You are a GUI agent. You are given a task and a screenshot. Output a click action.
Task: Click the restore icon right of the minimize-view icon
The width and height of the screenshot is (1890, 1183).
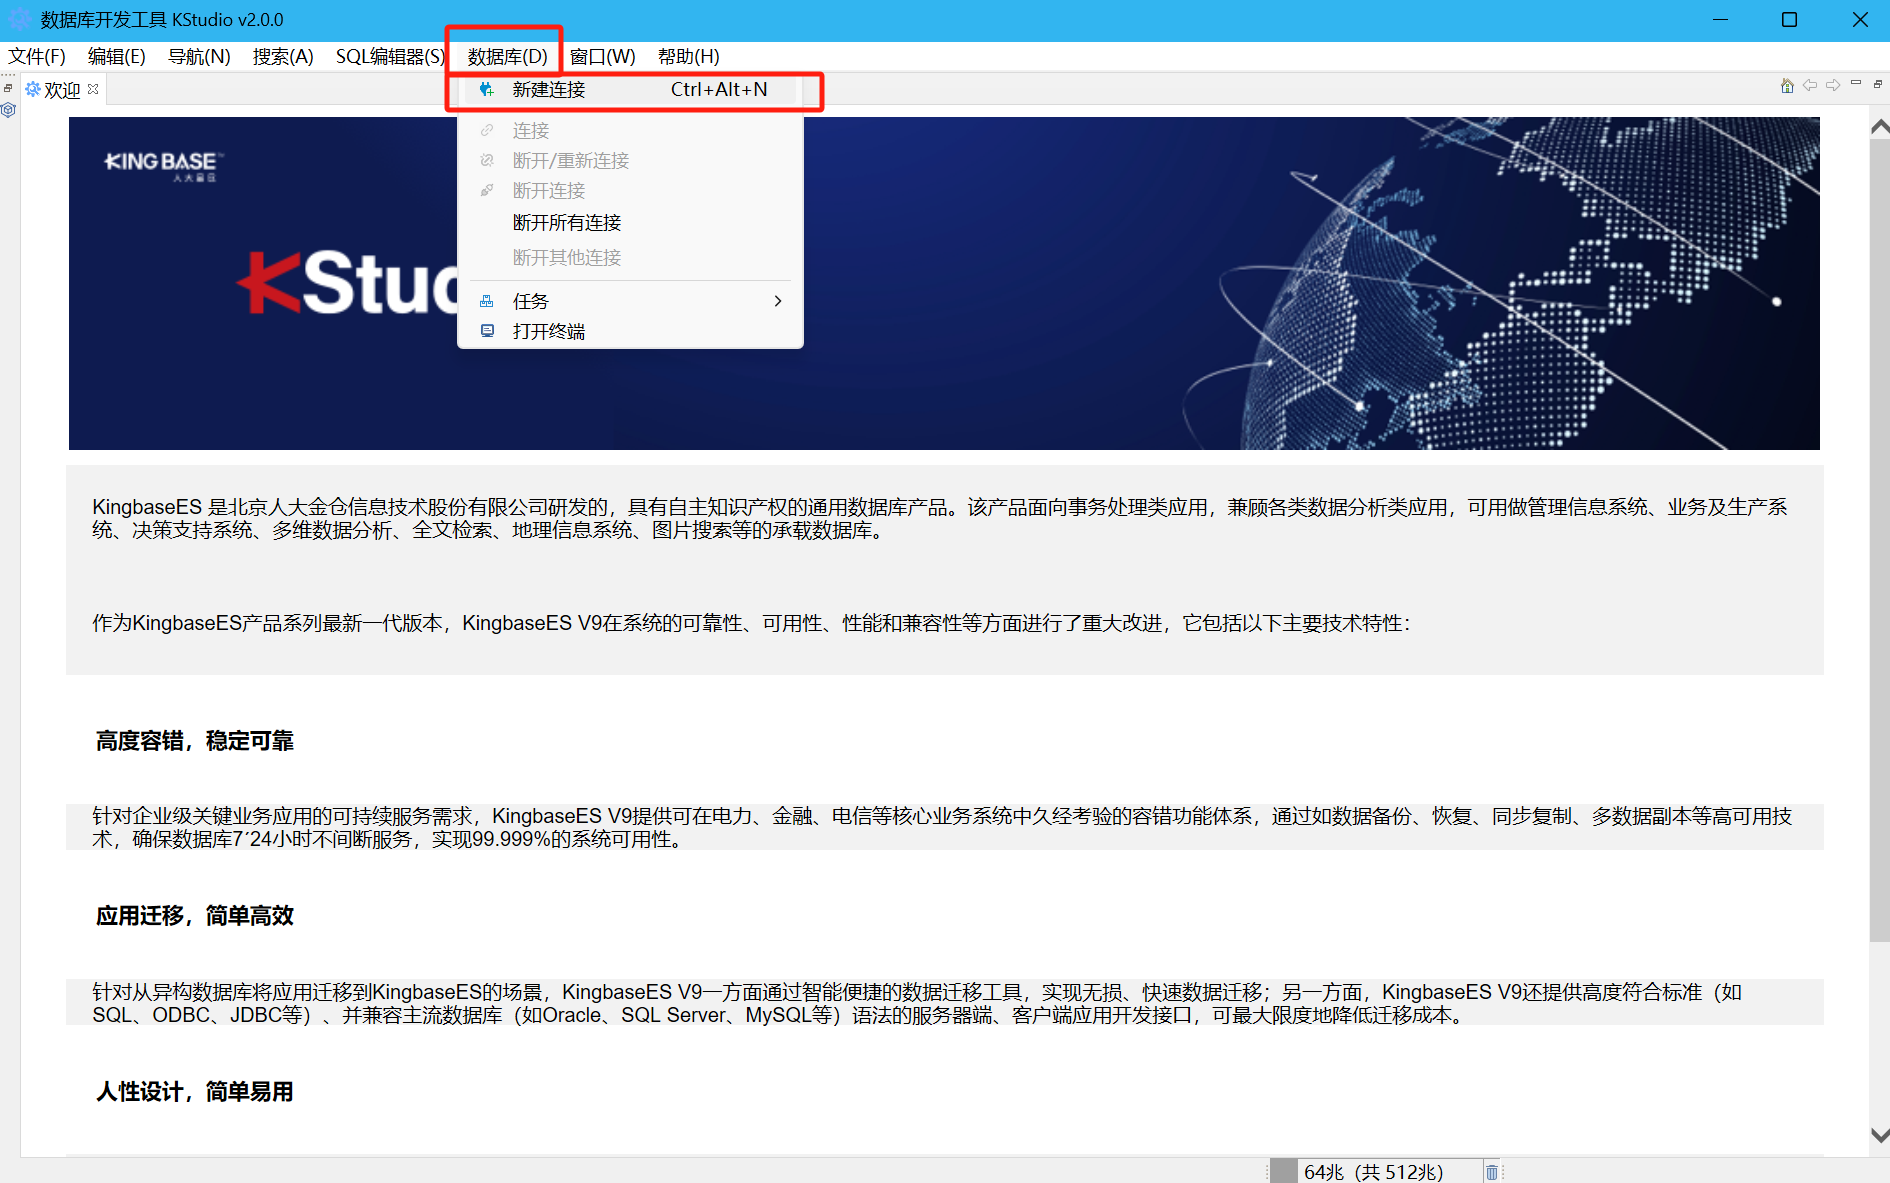coord(1878,84)
